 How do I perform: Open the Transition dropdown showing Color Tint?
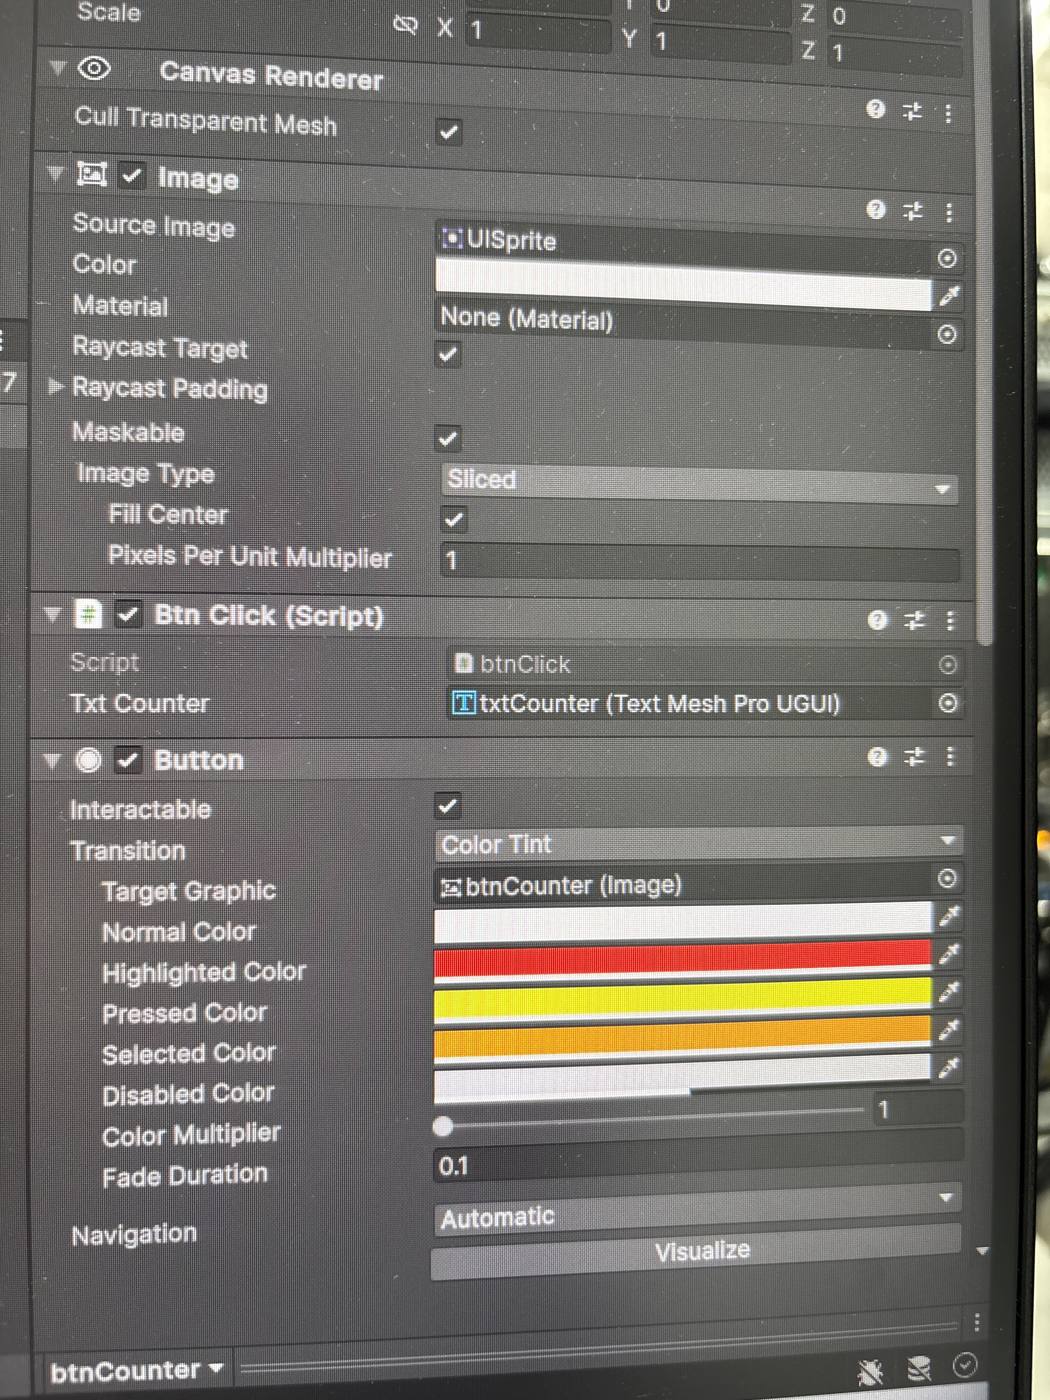tap(697, 844)
